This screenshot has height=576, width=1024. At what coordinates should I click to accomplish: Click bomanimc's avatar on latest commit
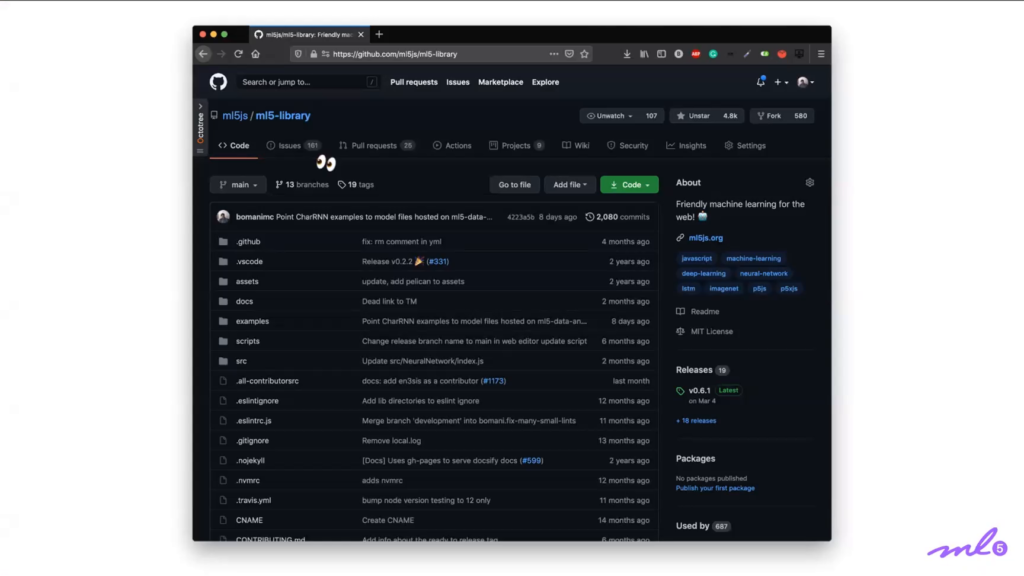pos(223,217)
